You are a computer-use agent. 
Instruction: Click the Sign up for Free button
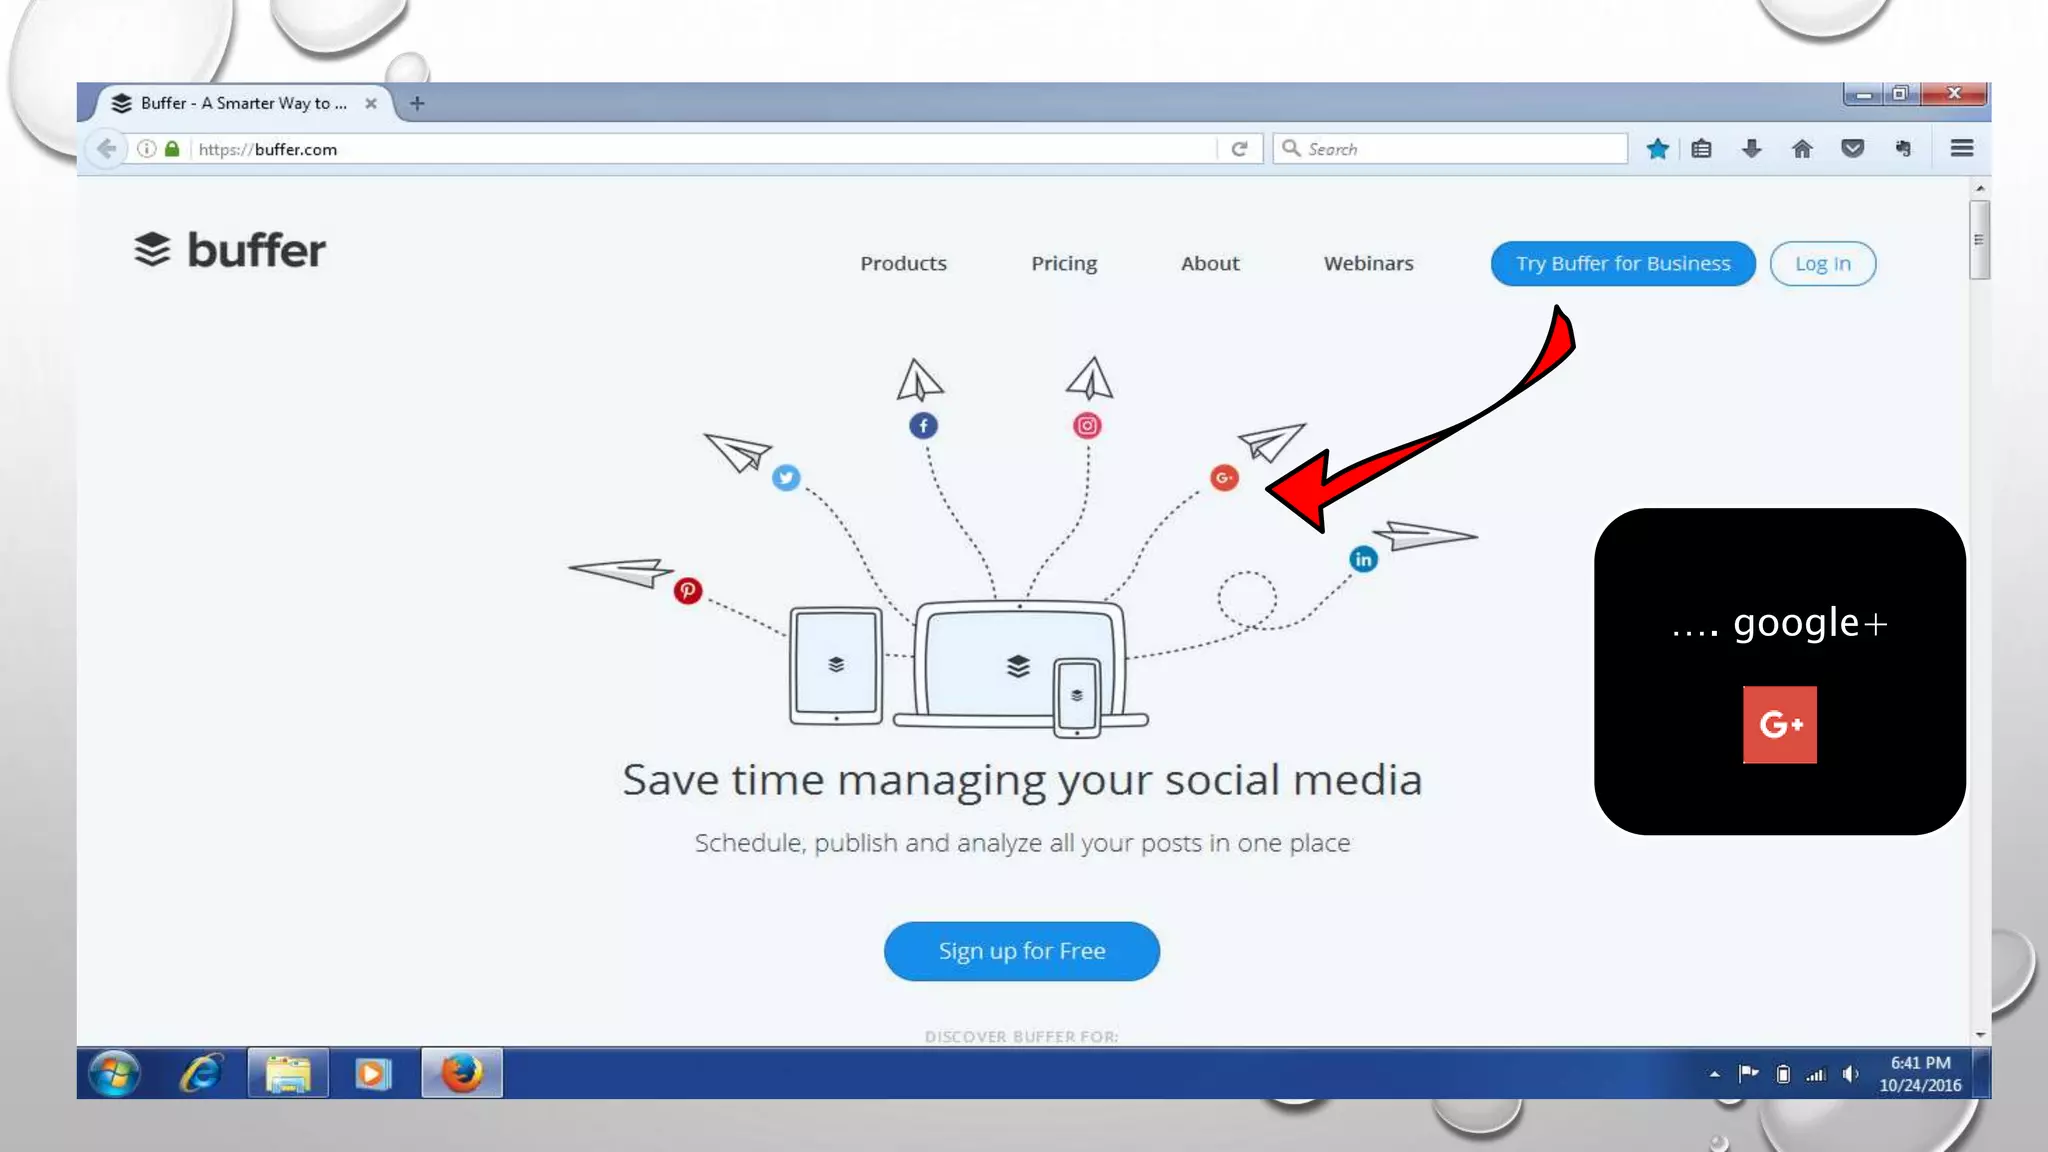pyautogui.click(x=1021, y=951)
